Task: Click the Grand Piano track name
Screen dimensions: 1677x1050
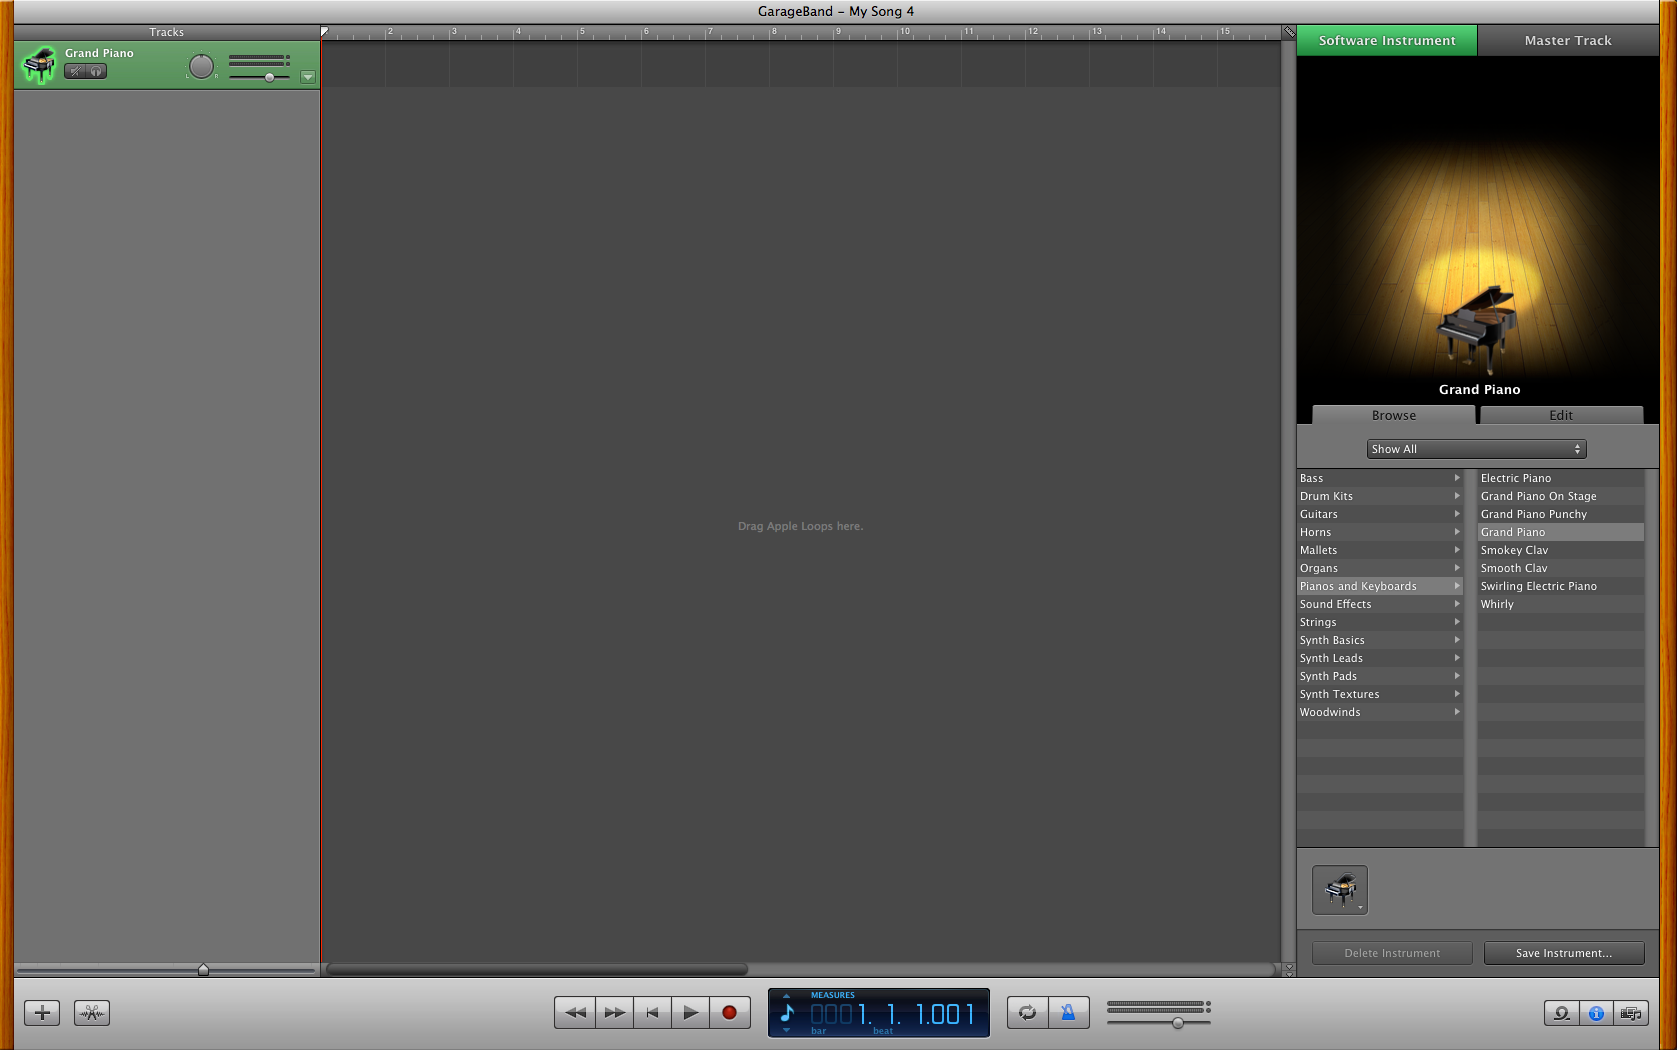Action: click(x=99, y=53)
